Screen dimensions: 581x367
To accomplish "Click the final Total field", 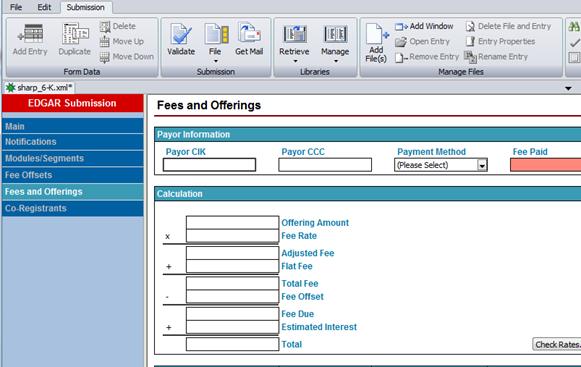I will coord(232,344).
